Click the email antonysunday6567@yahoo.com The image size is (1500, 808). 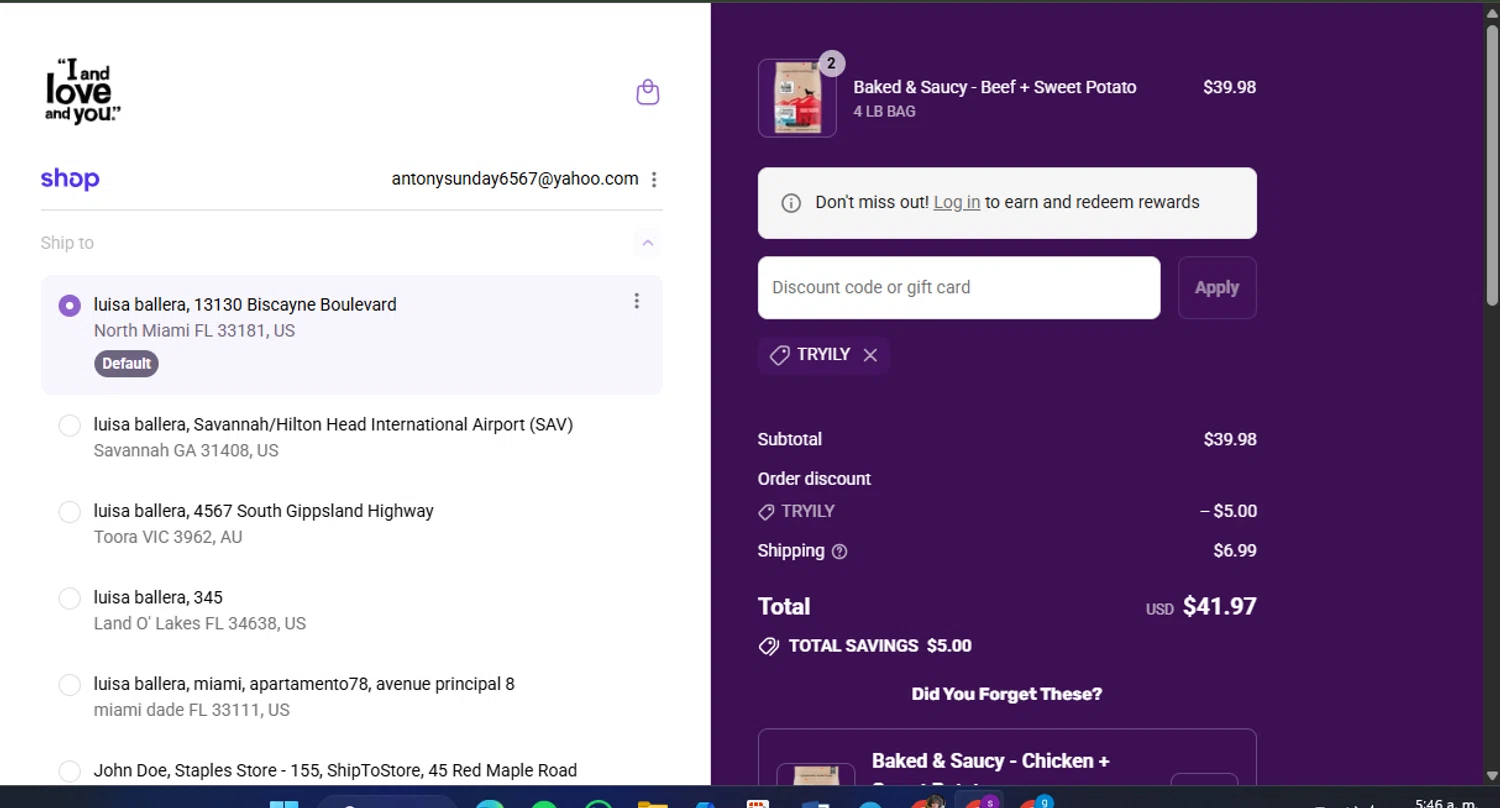point(515,179)
